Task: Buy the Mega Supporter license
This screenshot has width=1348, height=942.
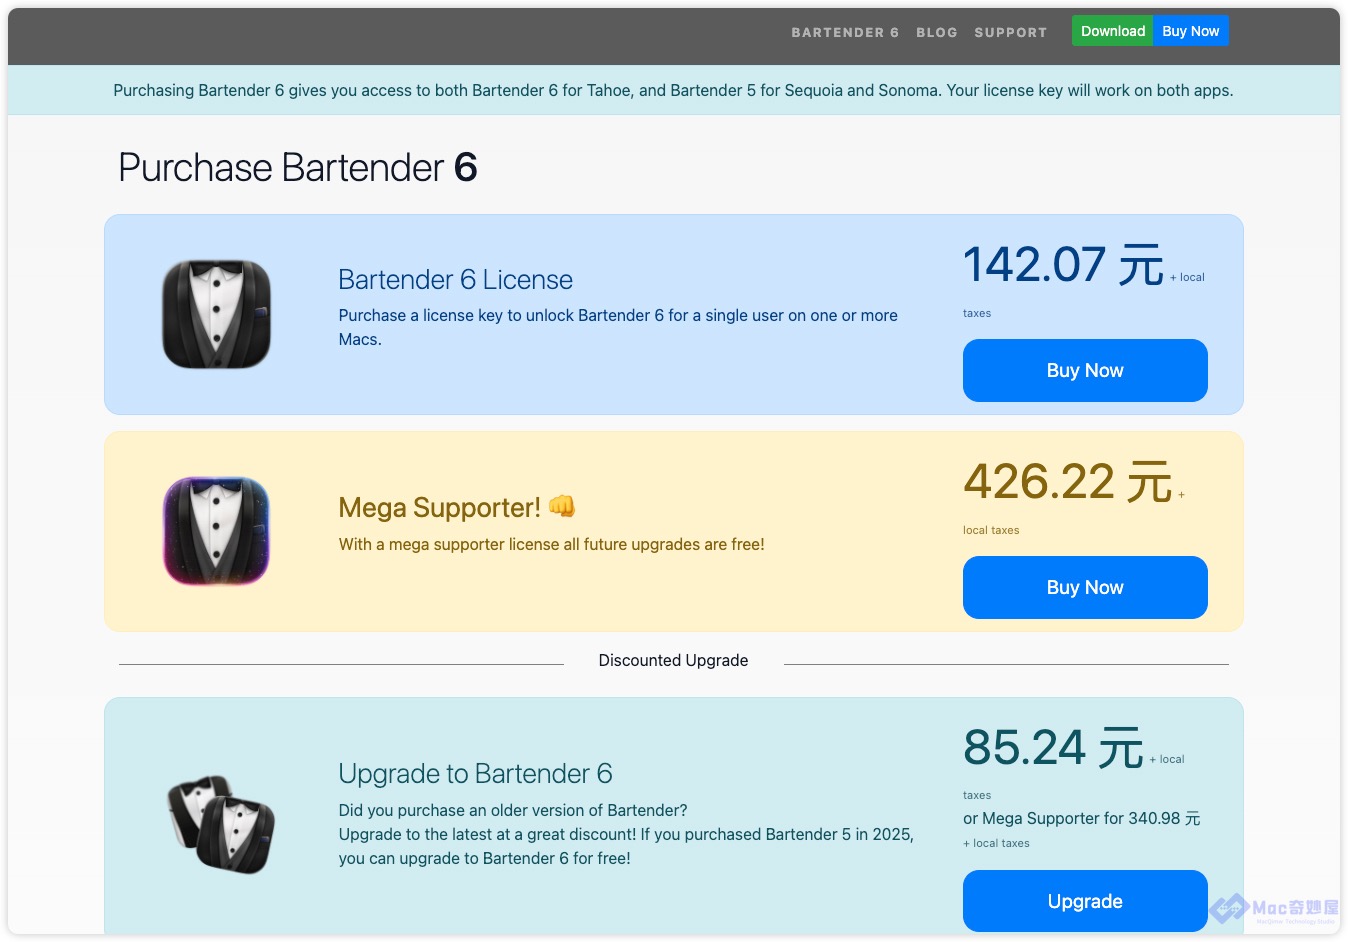Action: (1085, 587)
